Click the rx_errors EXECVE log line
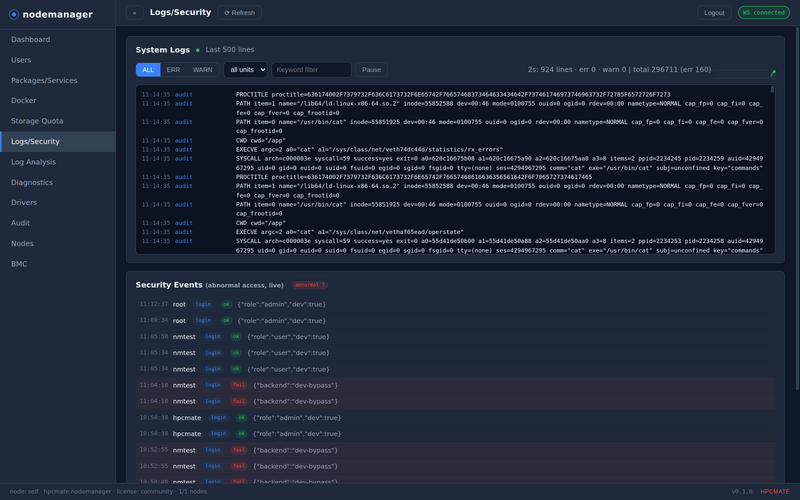The height and width of the screenshot is (500, 800). pos(369,149)
